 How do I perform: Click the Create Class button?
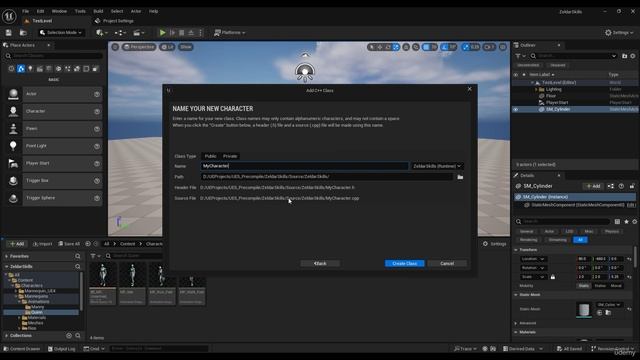[x=404, y=263]
